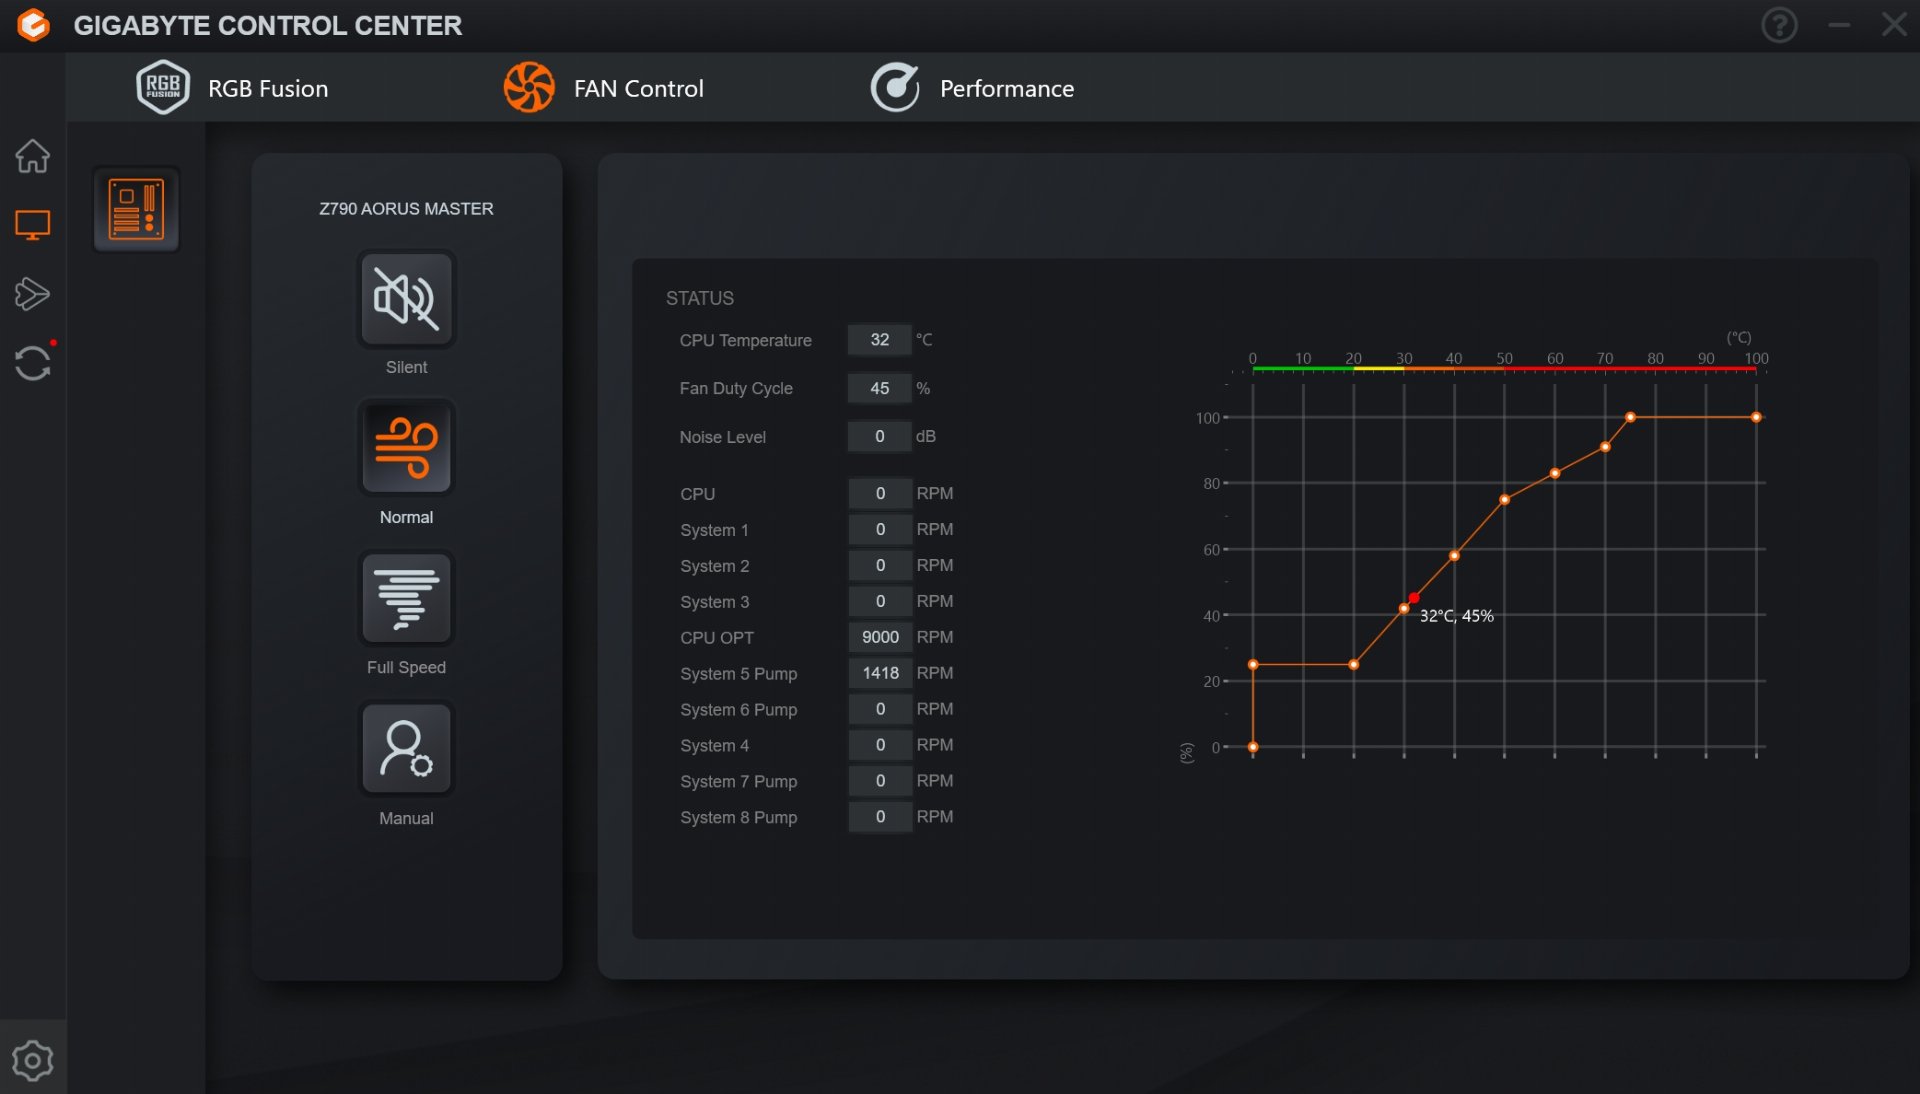Open settings gear at bottom left

[x=33, y=1060]
